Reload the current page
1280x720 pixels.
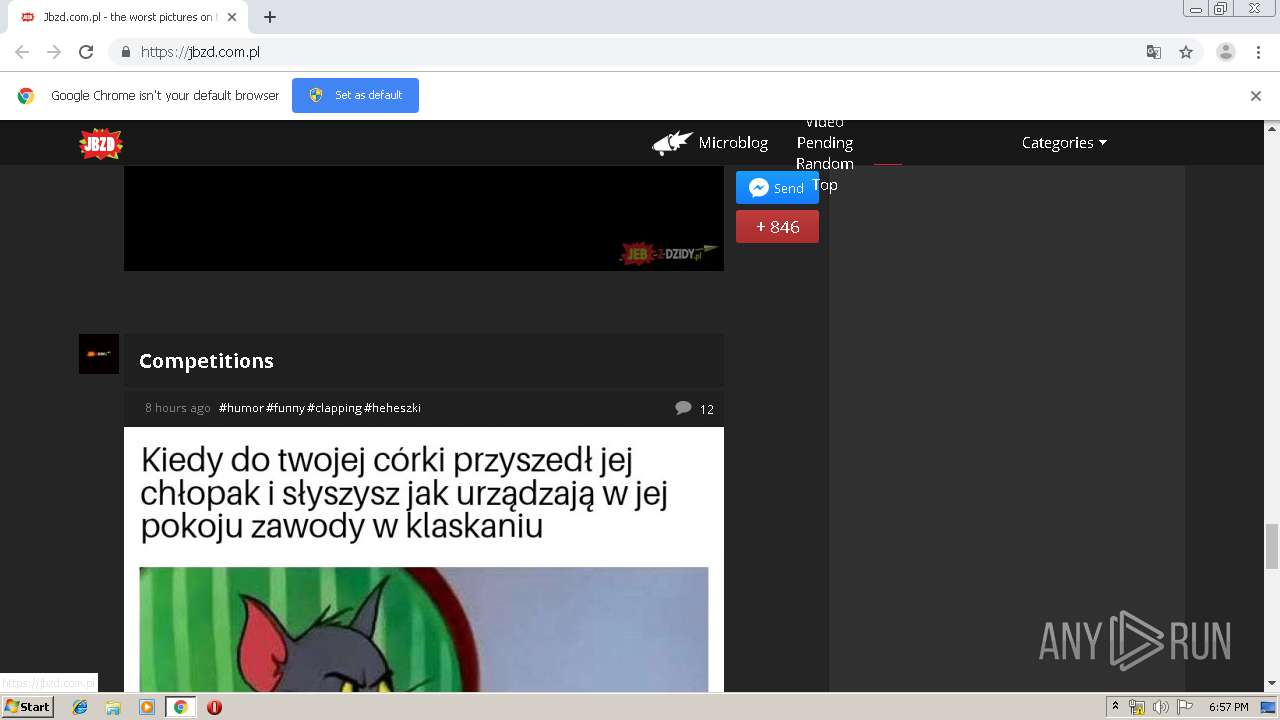coord(86,52)
